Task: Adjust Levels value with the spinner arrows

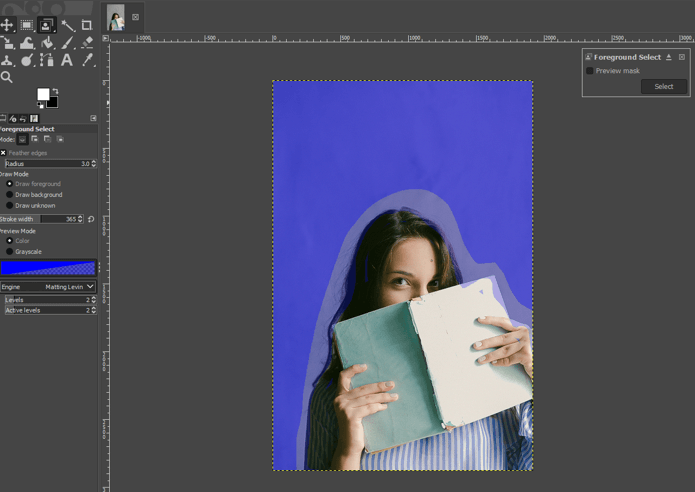Action: tap(94, 300)
